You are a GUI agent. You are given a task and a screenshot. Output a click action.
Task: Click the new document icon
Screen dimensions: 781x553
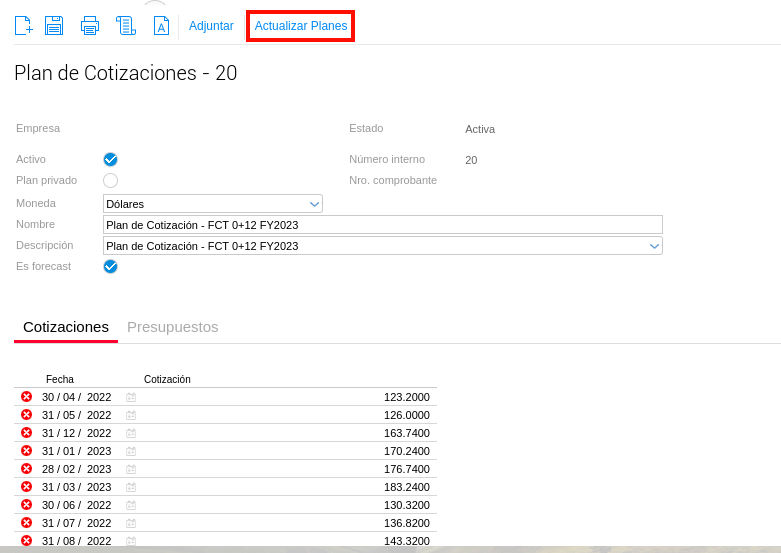(24, 26)
